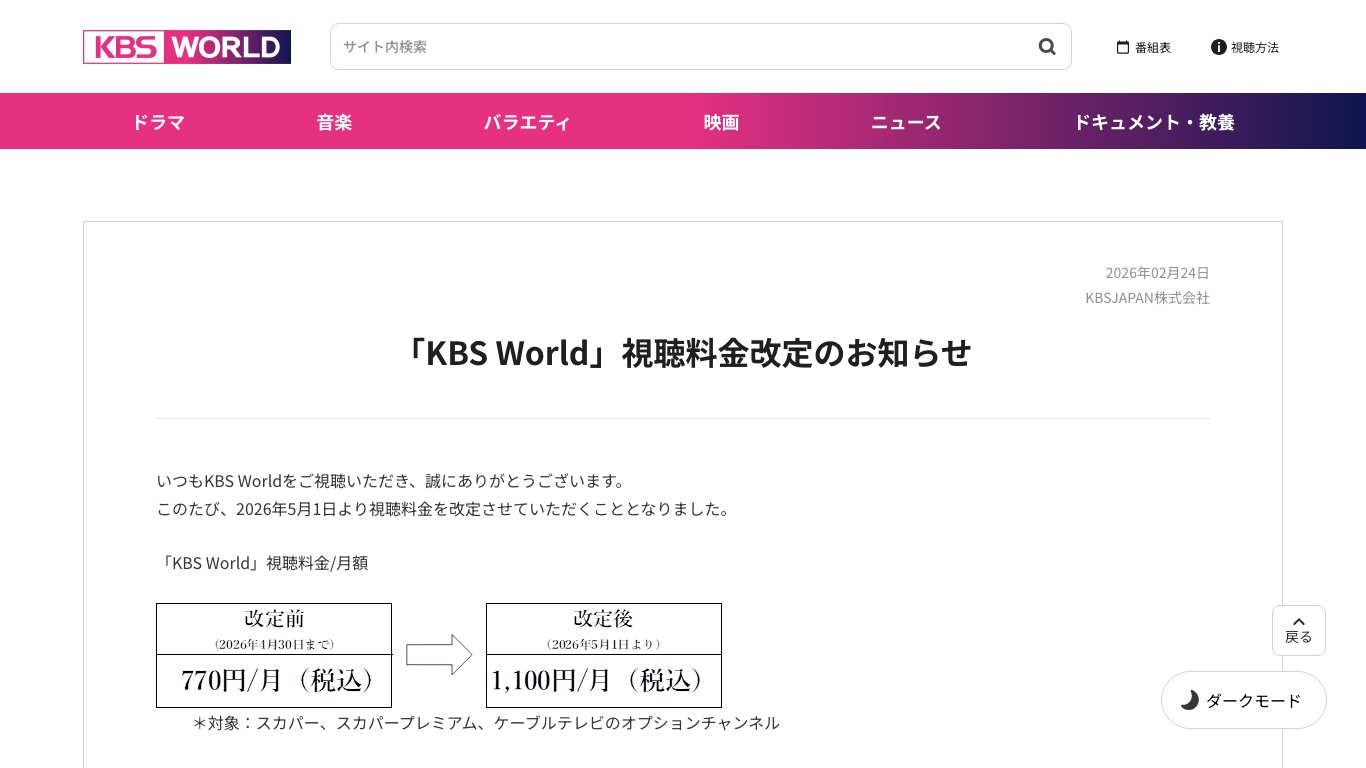Screen dimensions: 1366x768
Task: Click the moon icon in the dark mode button
Action: 1189,700
